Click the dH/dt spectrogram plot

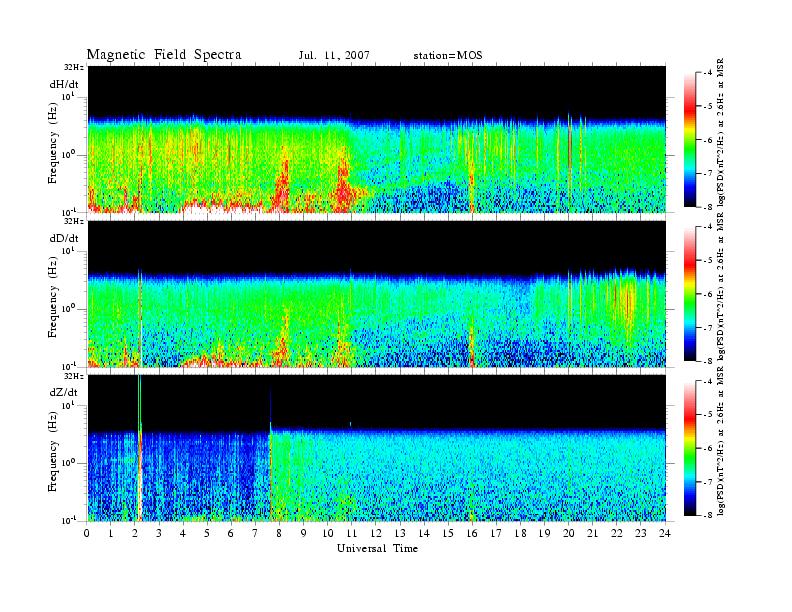(377, 139)
